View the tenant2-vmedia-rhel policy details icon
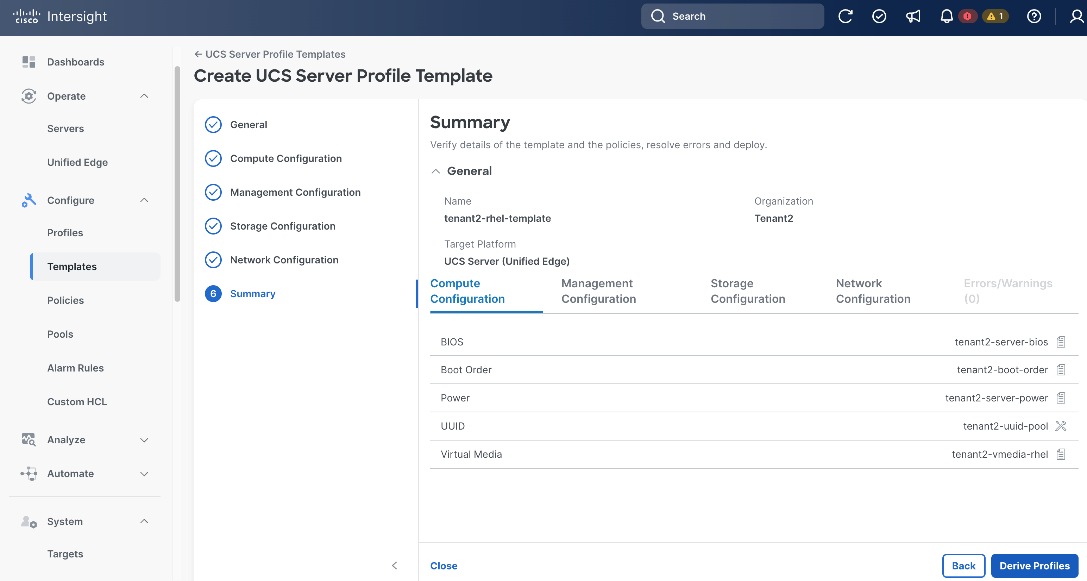 1061,454
